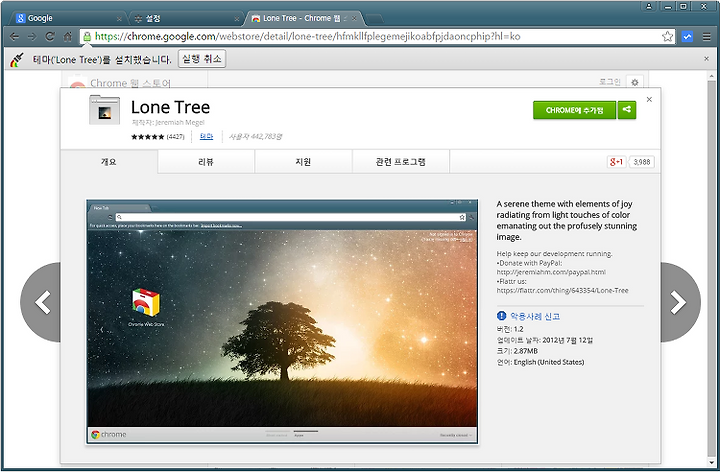The image size is (720, 472).
Task: Click the 크기: 2.87MB size text
Action: click(x=517, y=351)
